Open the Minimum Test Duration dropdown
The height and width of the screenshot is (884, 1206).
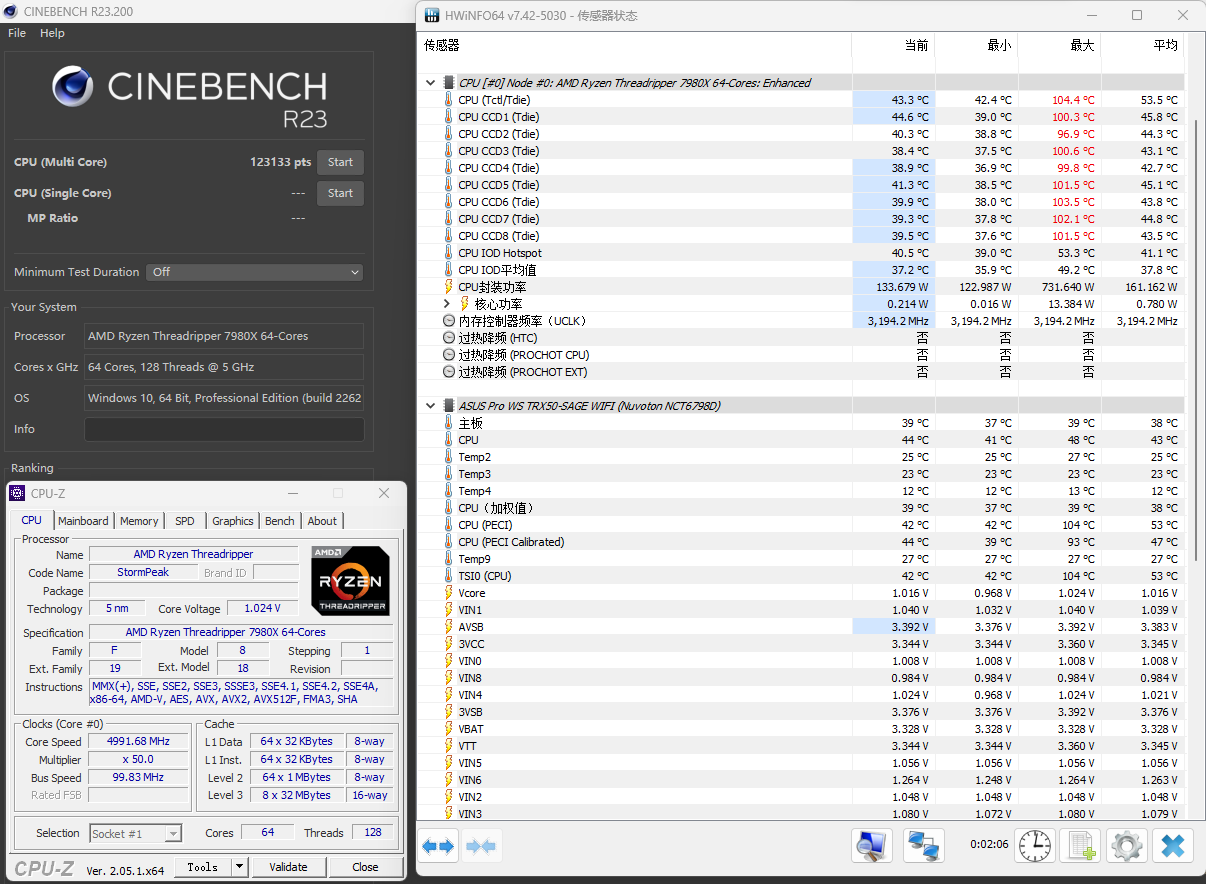pos(255,272)
